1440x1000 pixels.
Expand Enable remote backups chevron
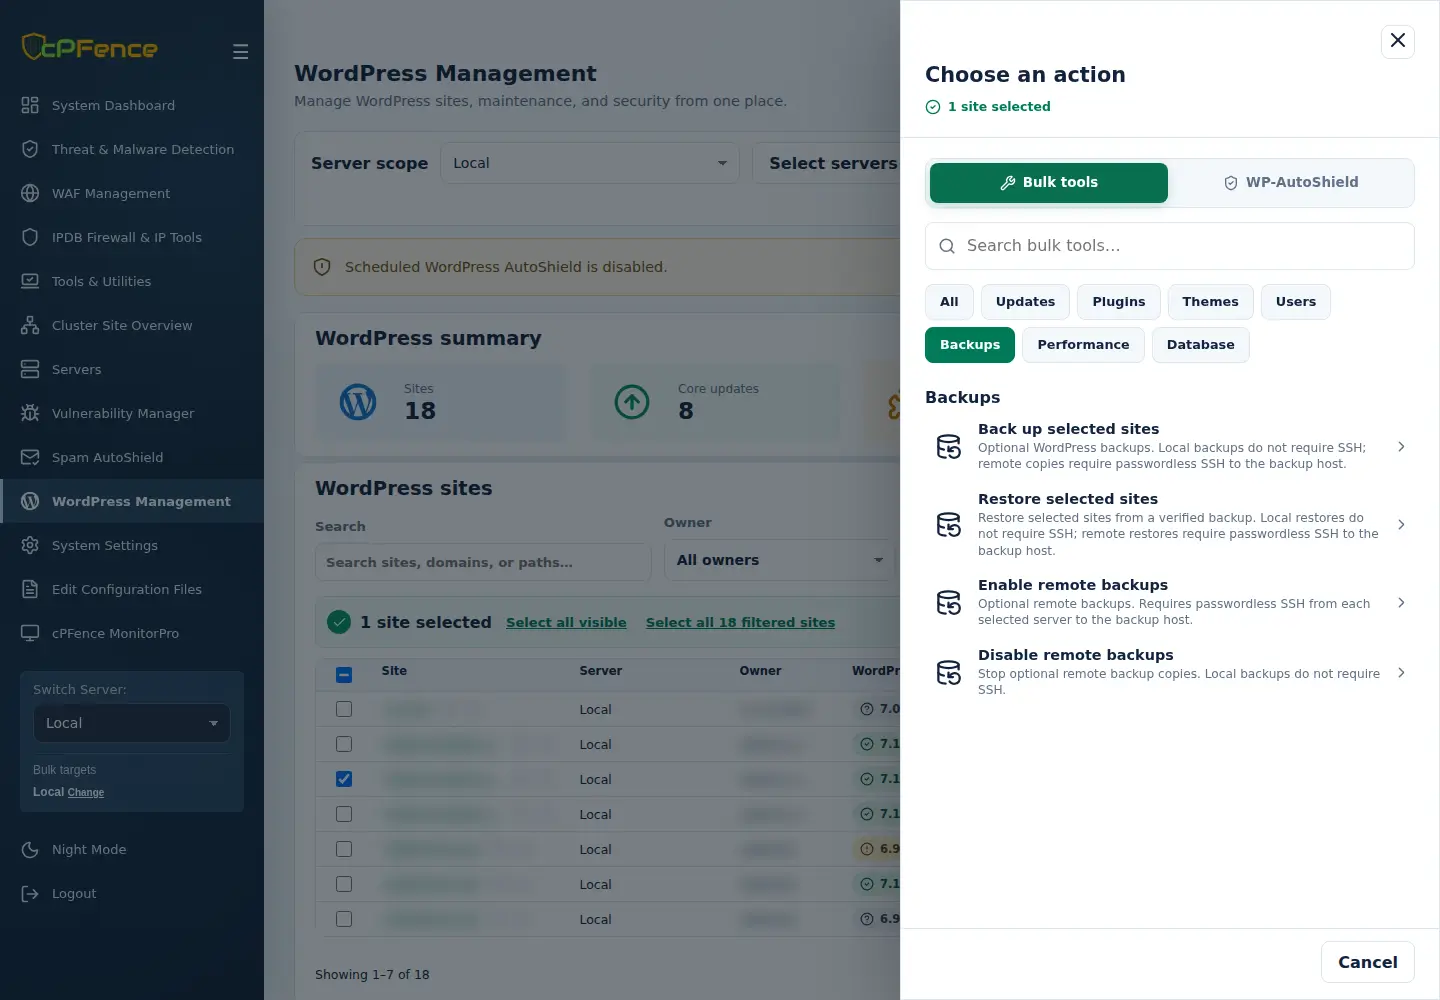[x=1401, y=603]
